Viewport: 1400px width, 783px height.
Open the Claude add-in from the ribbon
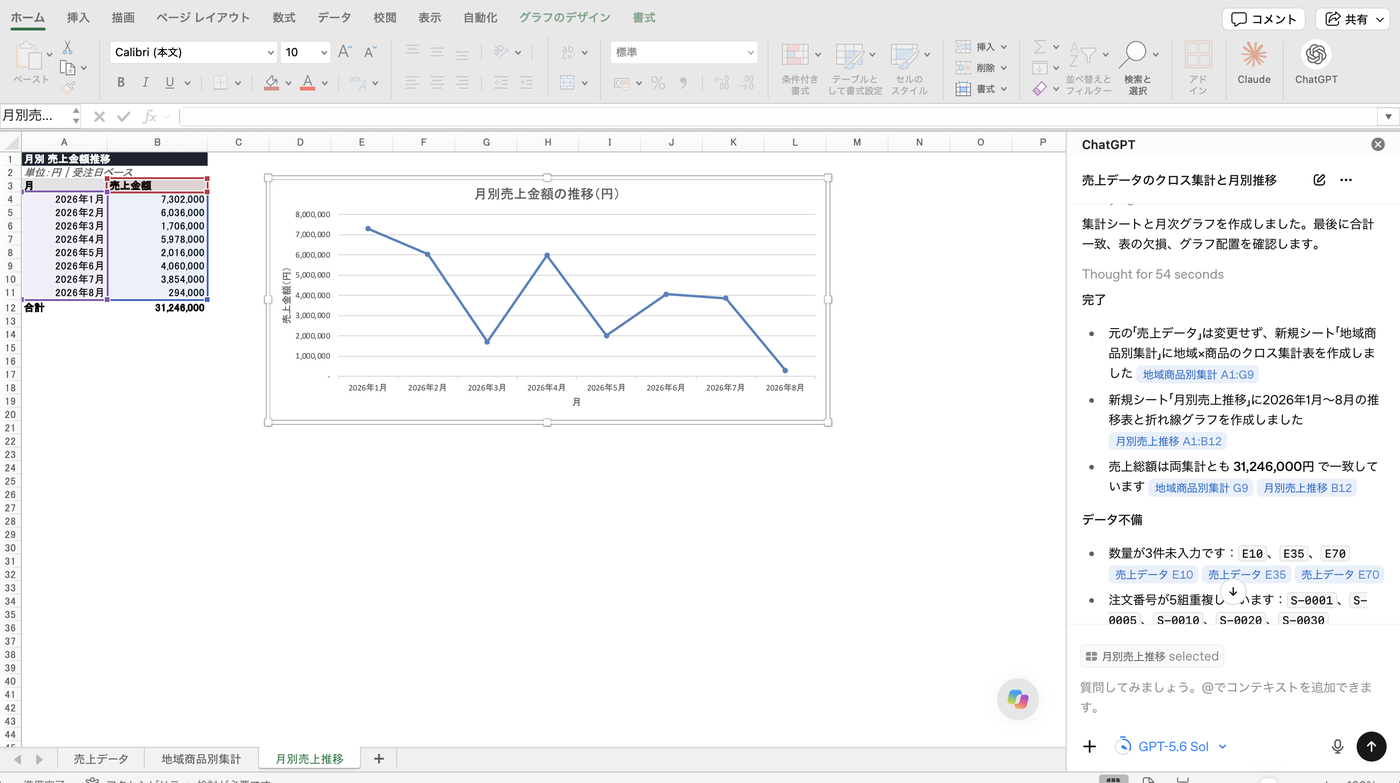point(1253,62)
